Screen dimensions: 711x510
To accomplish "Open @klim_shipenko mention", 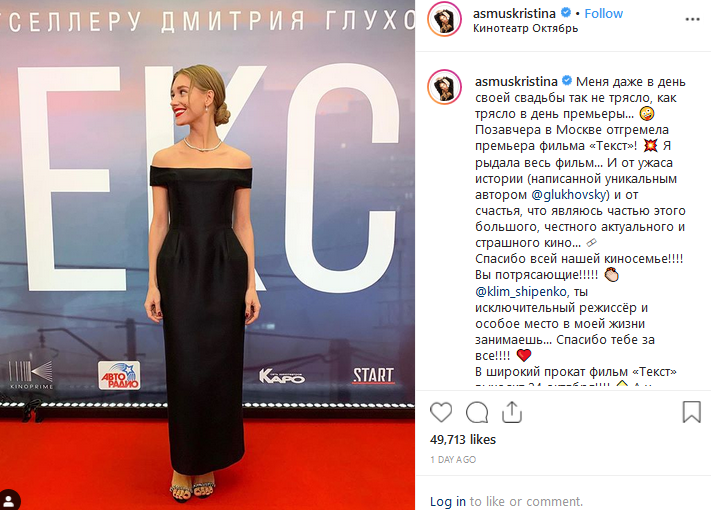I will pos(521,291).
